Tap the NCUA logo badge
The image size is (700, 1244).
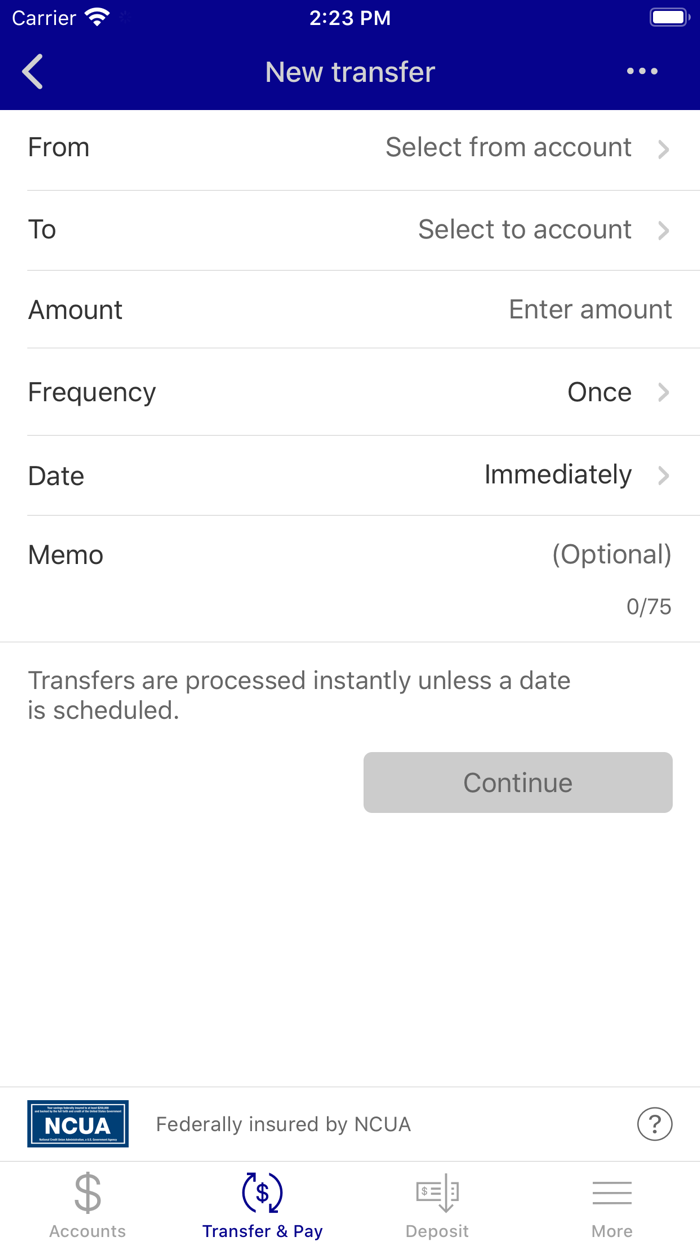tap(78, 1124)
